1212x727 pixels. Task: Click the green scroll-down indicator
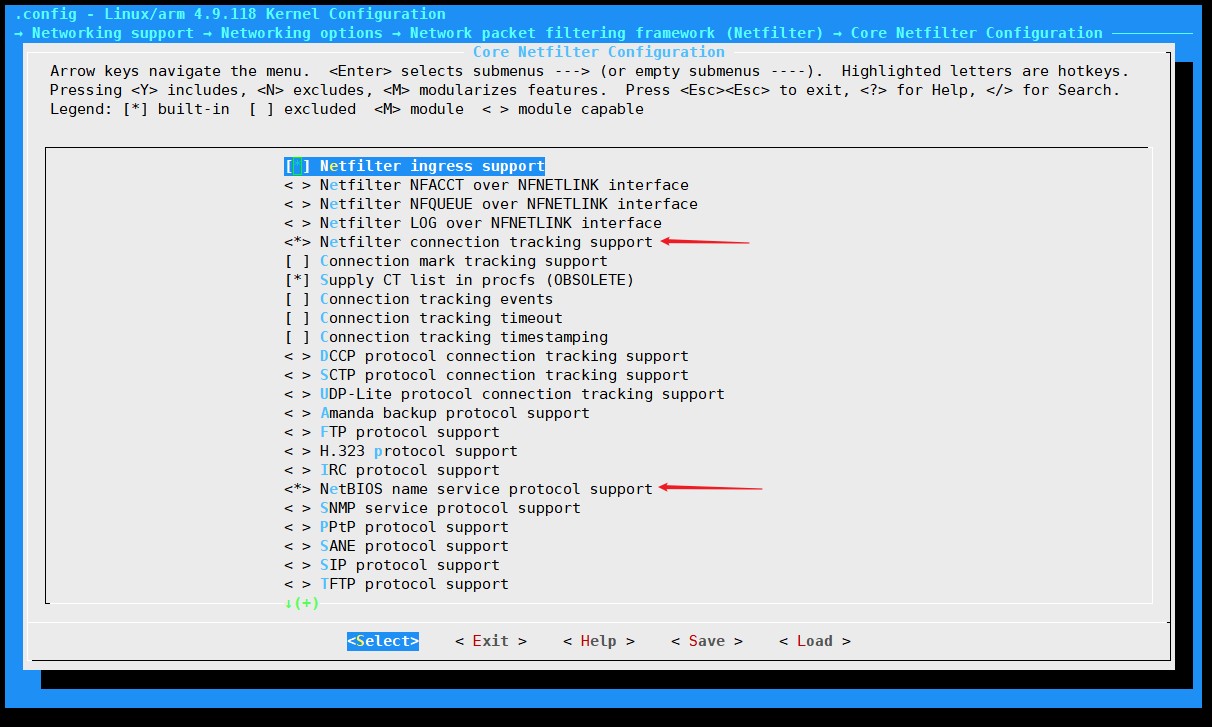(x=302, y=603)
